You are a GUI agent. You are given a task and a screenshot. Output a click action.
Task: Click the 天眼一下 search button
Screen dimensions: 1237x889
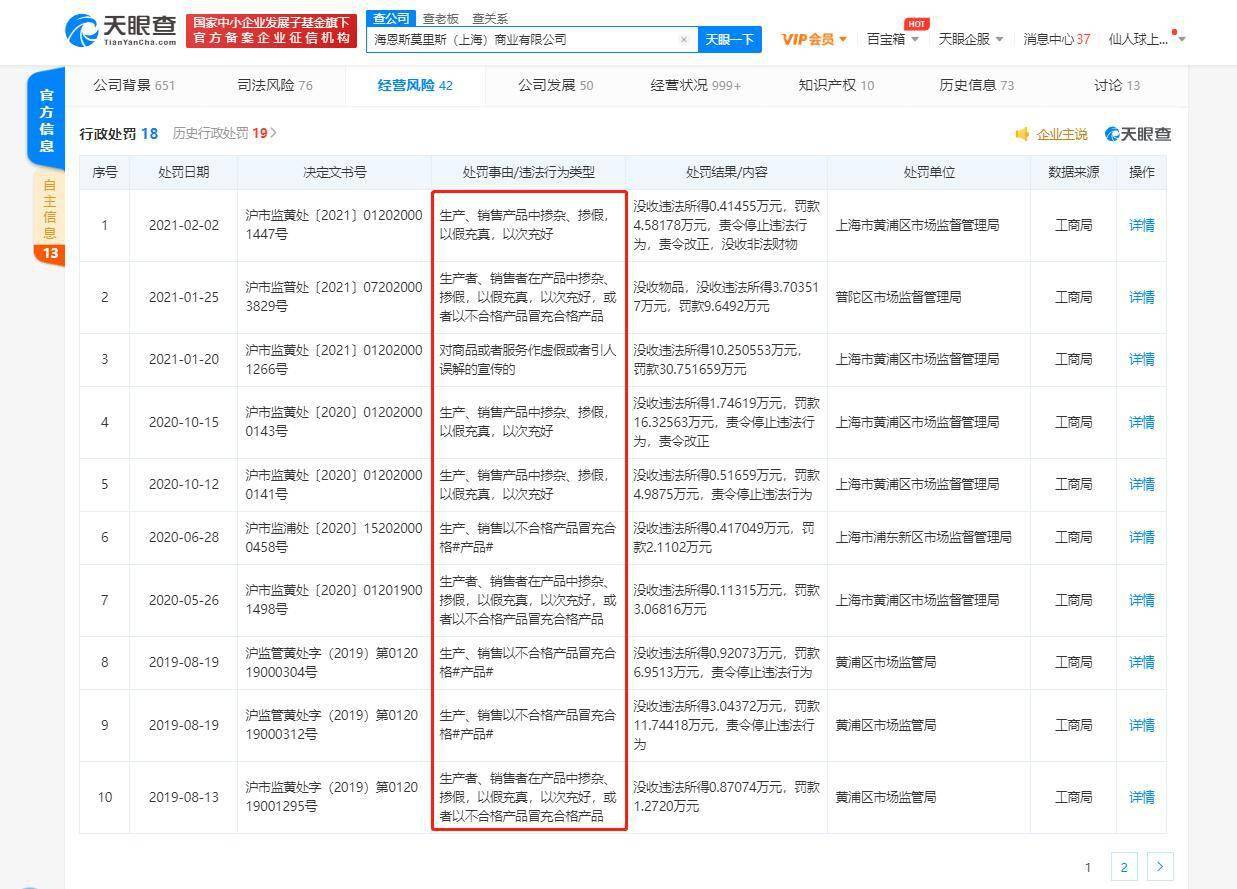click(729, 40)
